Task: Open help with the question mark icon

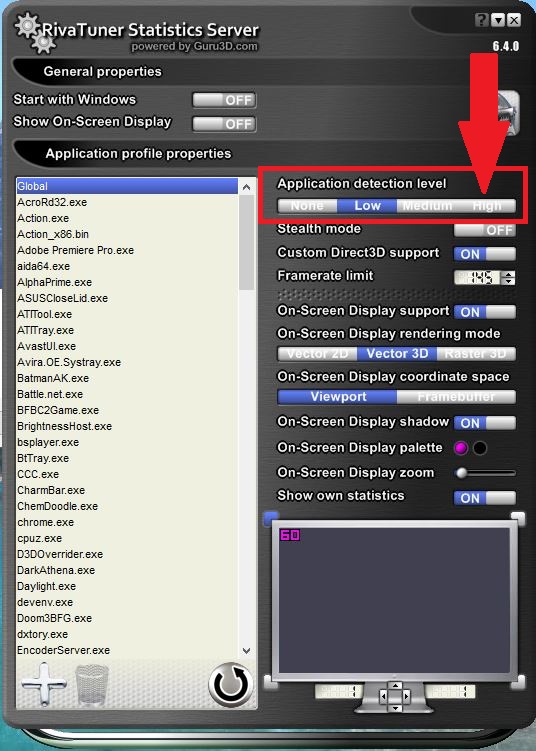Action: click(x=482, y=20)
